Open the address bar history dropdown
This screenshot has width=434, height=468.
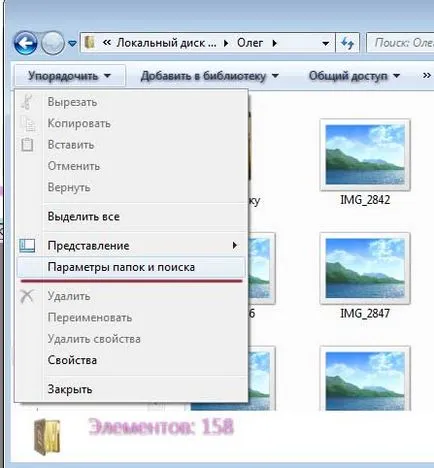coord(326,43)
